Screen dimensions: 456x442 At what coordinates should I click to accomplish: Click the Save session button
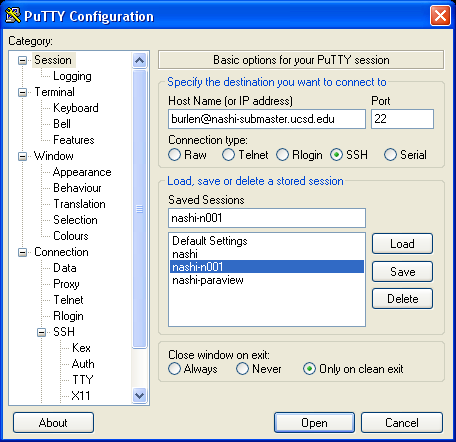point(402,271)
